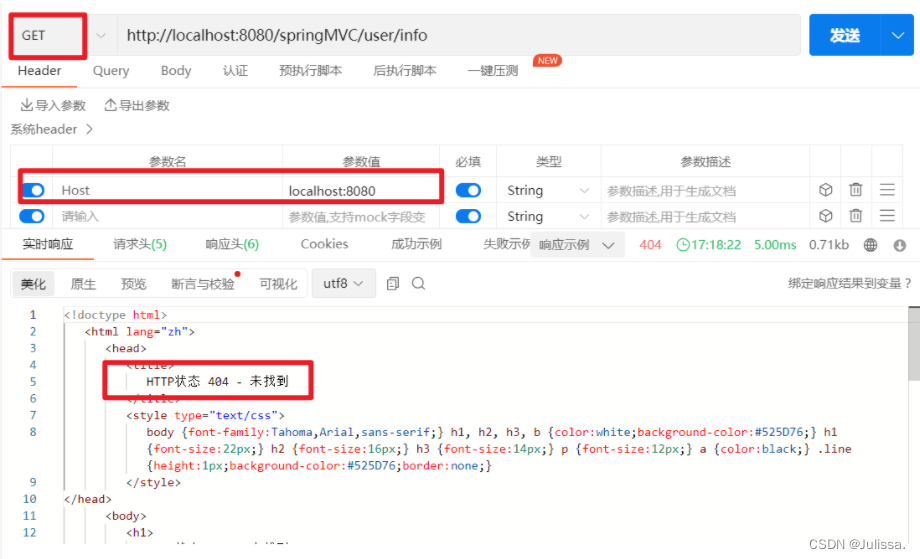Select the 请求头(5) tab
Viewport: 920px width, 559px height.
tap(140, 244)
